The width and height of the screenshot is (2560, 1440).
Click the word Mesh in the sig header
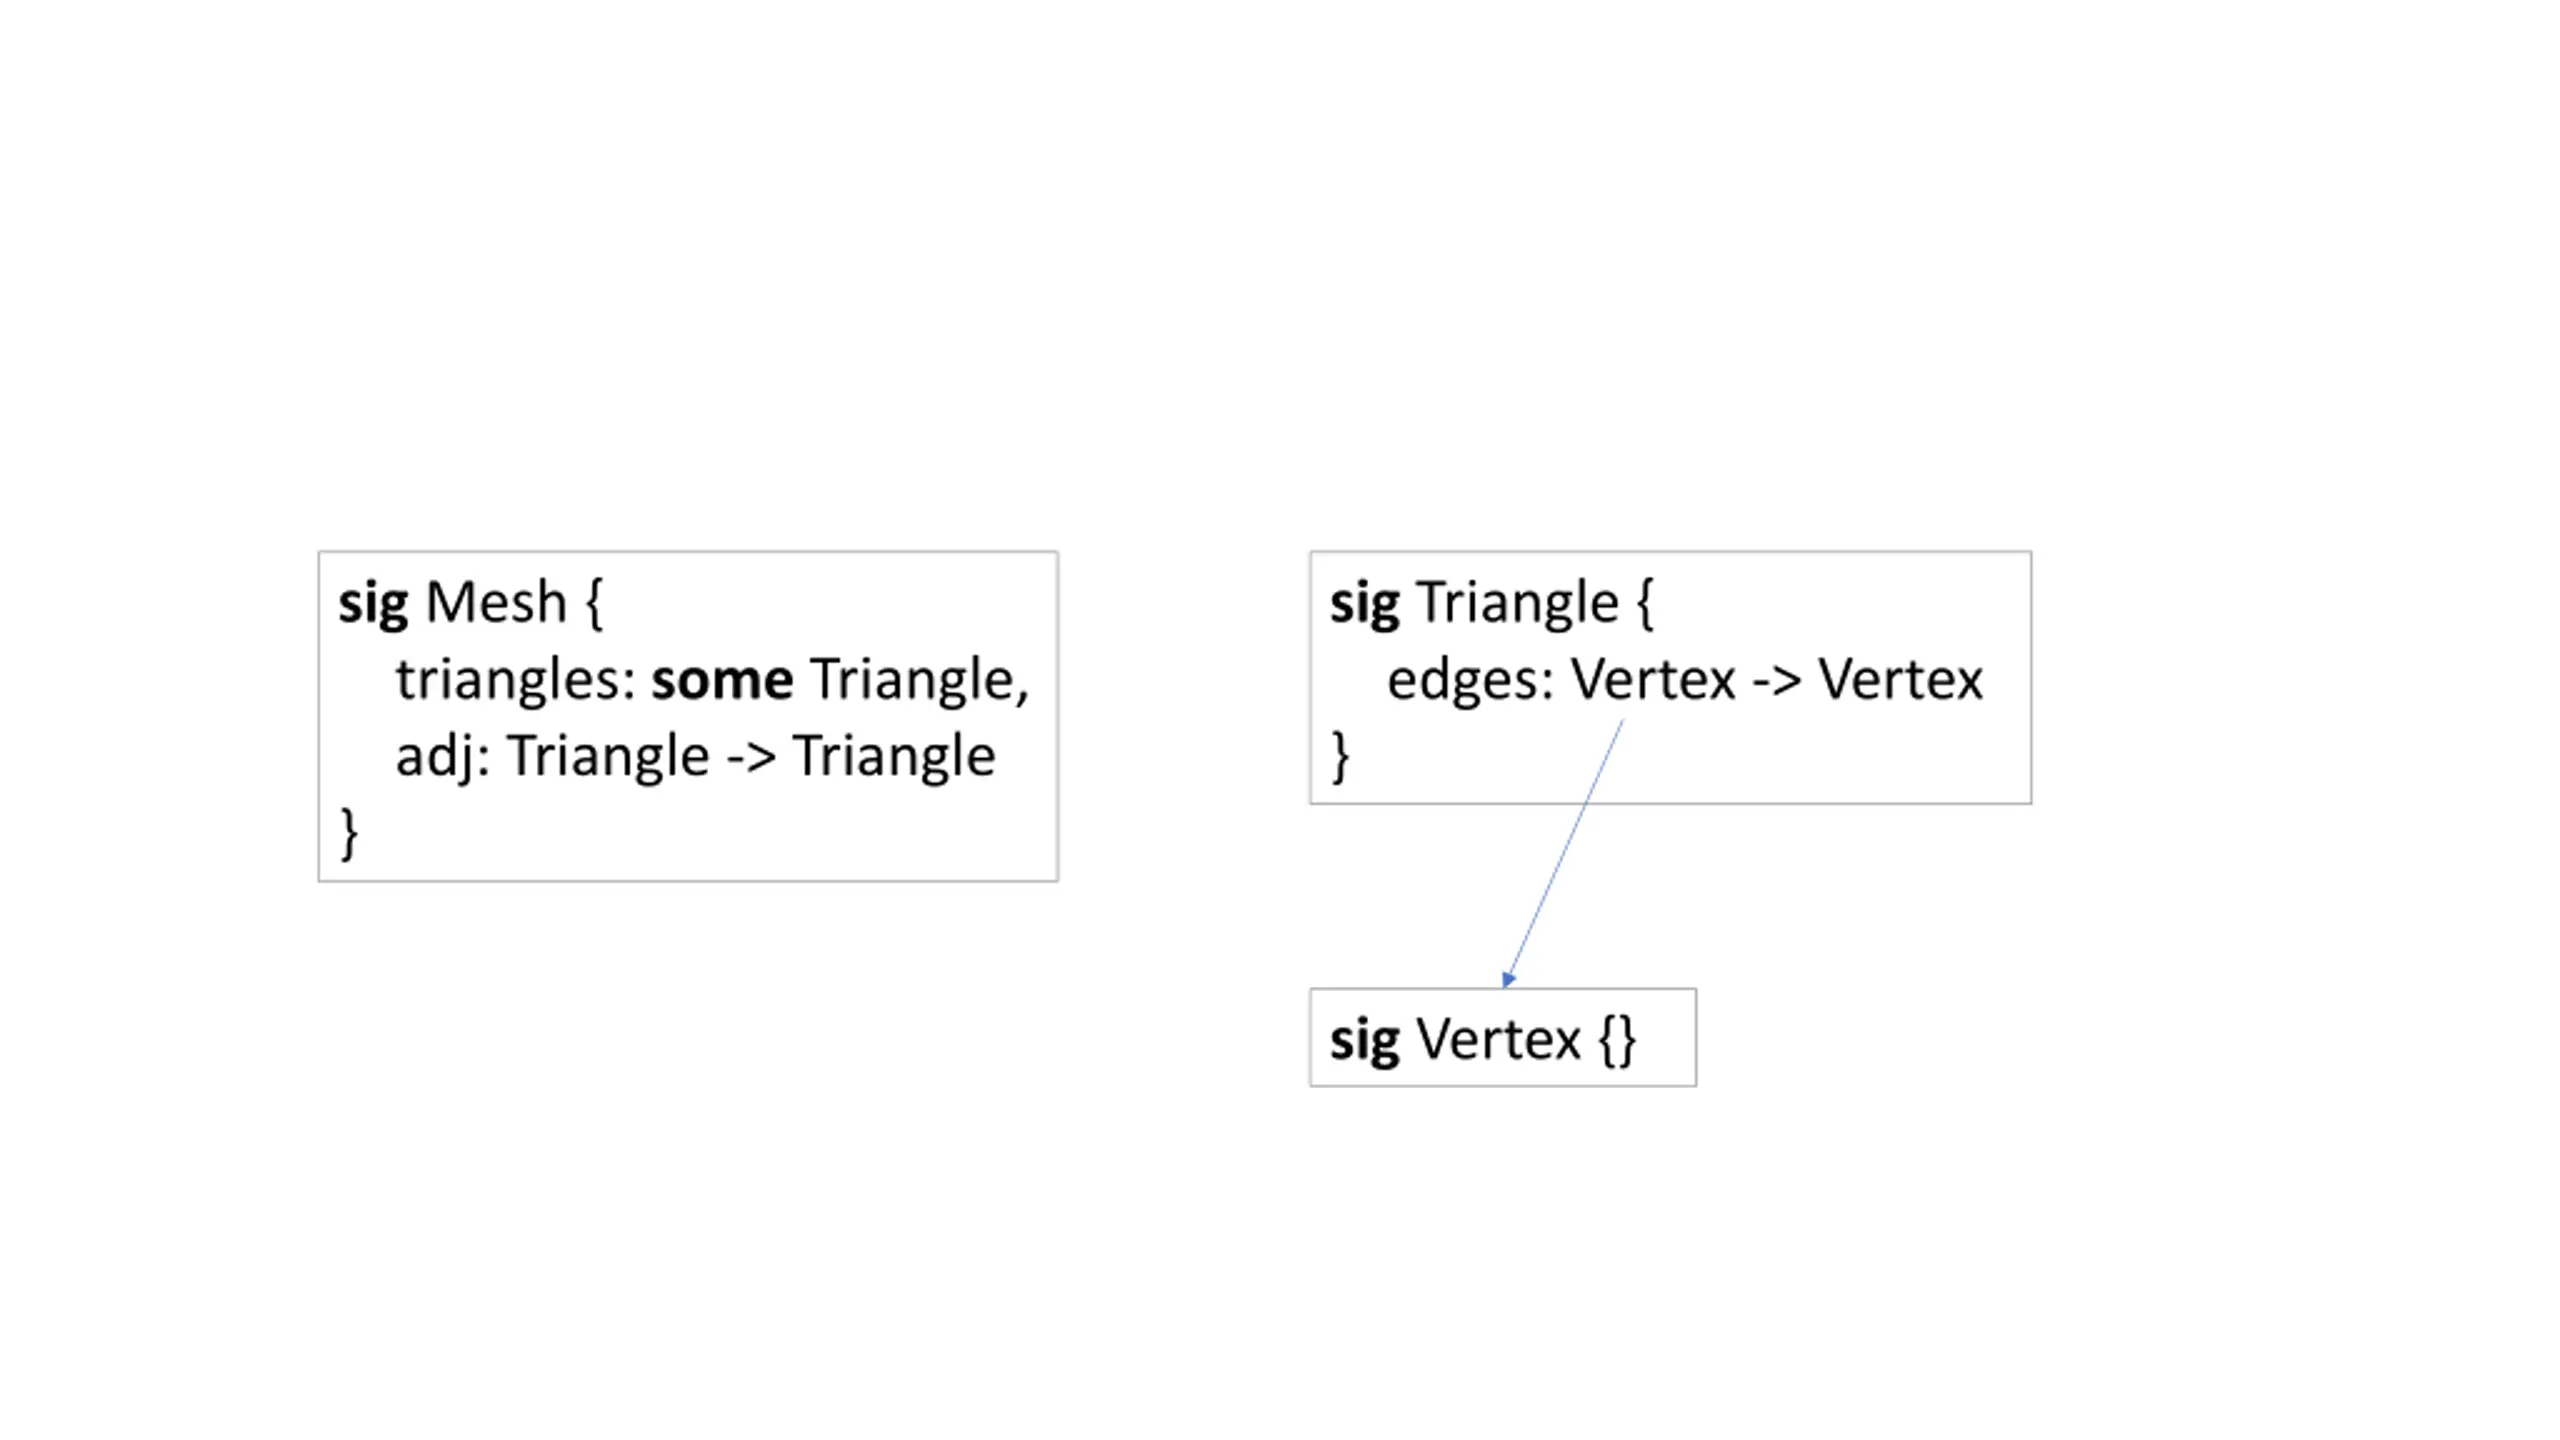pos(495,602)
